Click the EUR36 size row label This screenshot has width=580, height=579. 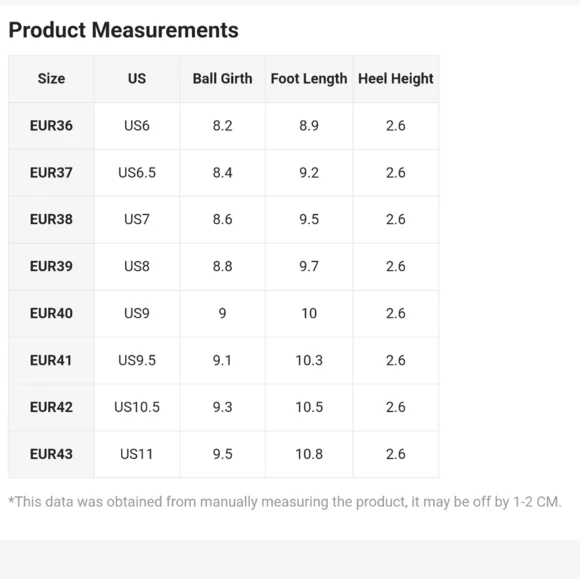51,126
